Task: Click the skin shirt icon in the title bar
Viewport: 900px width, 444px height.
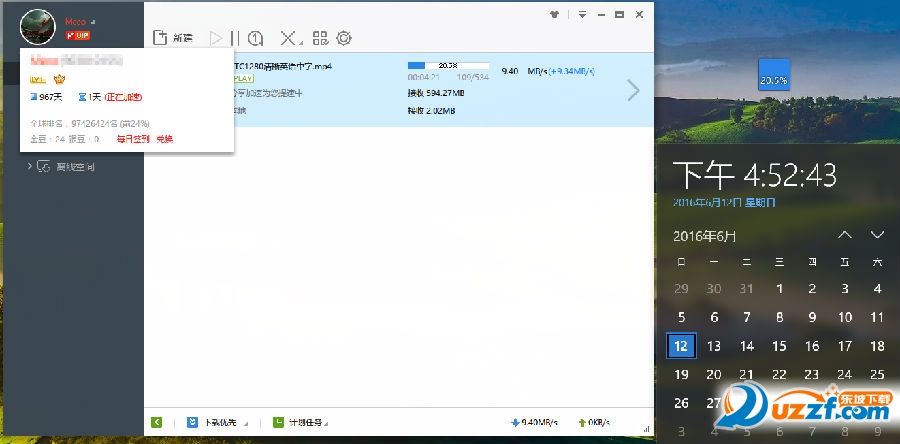Action: click(x=555, y=15)
